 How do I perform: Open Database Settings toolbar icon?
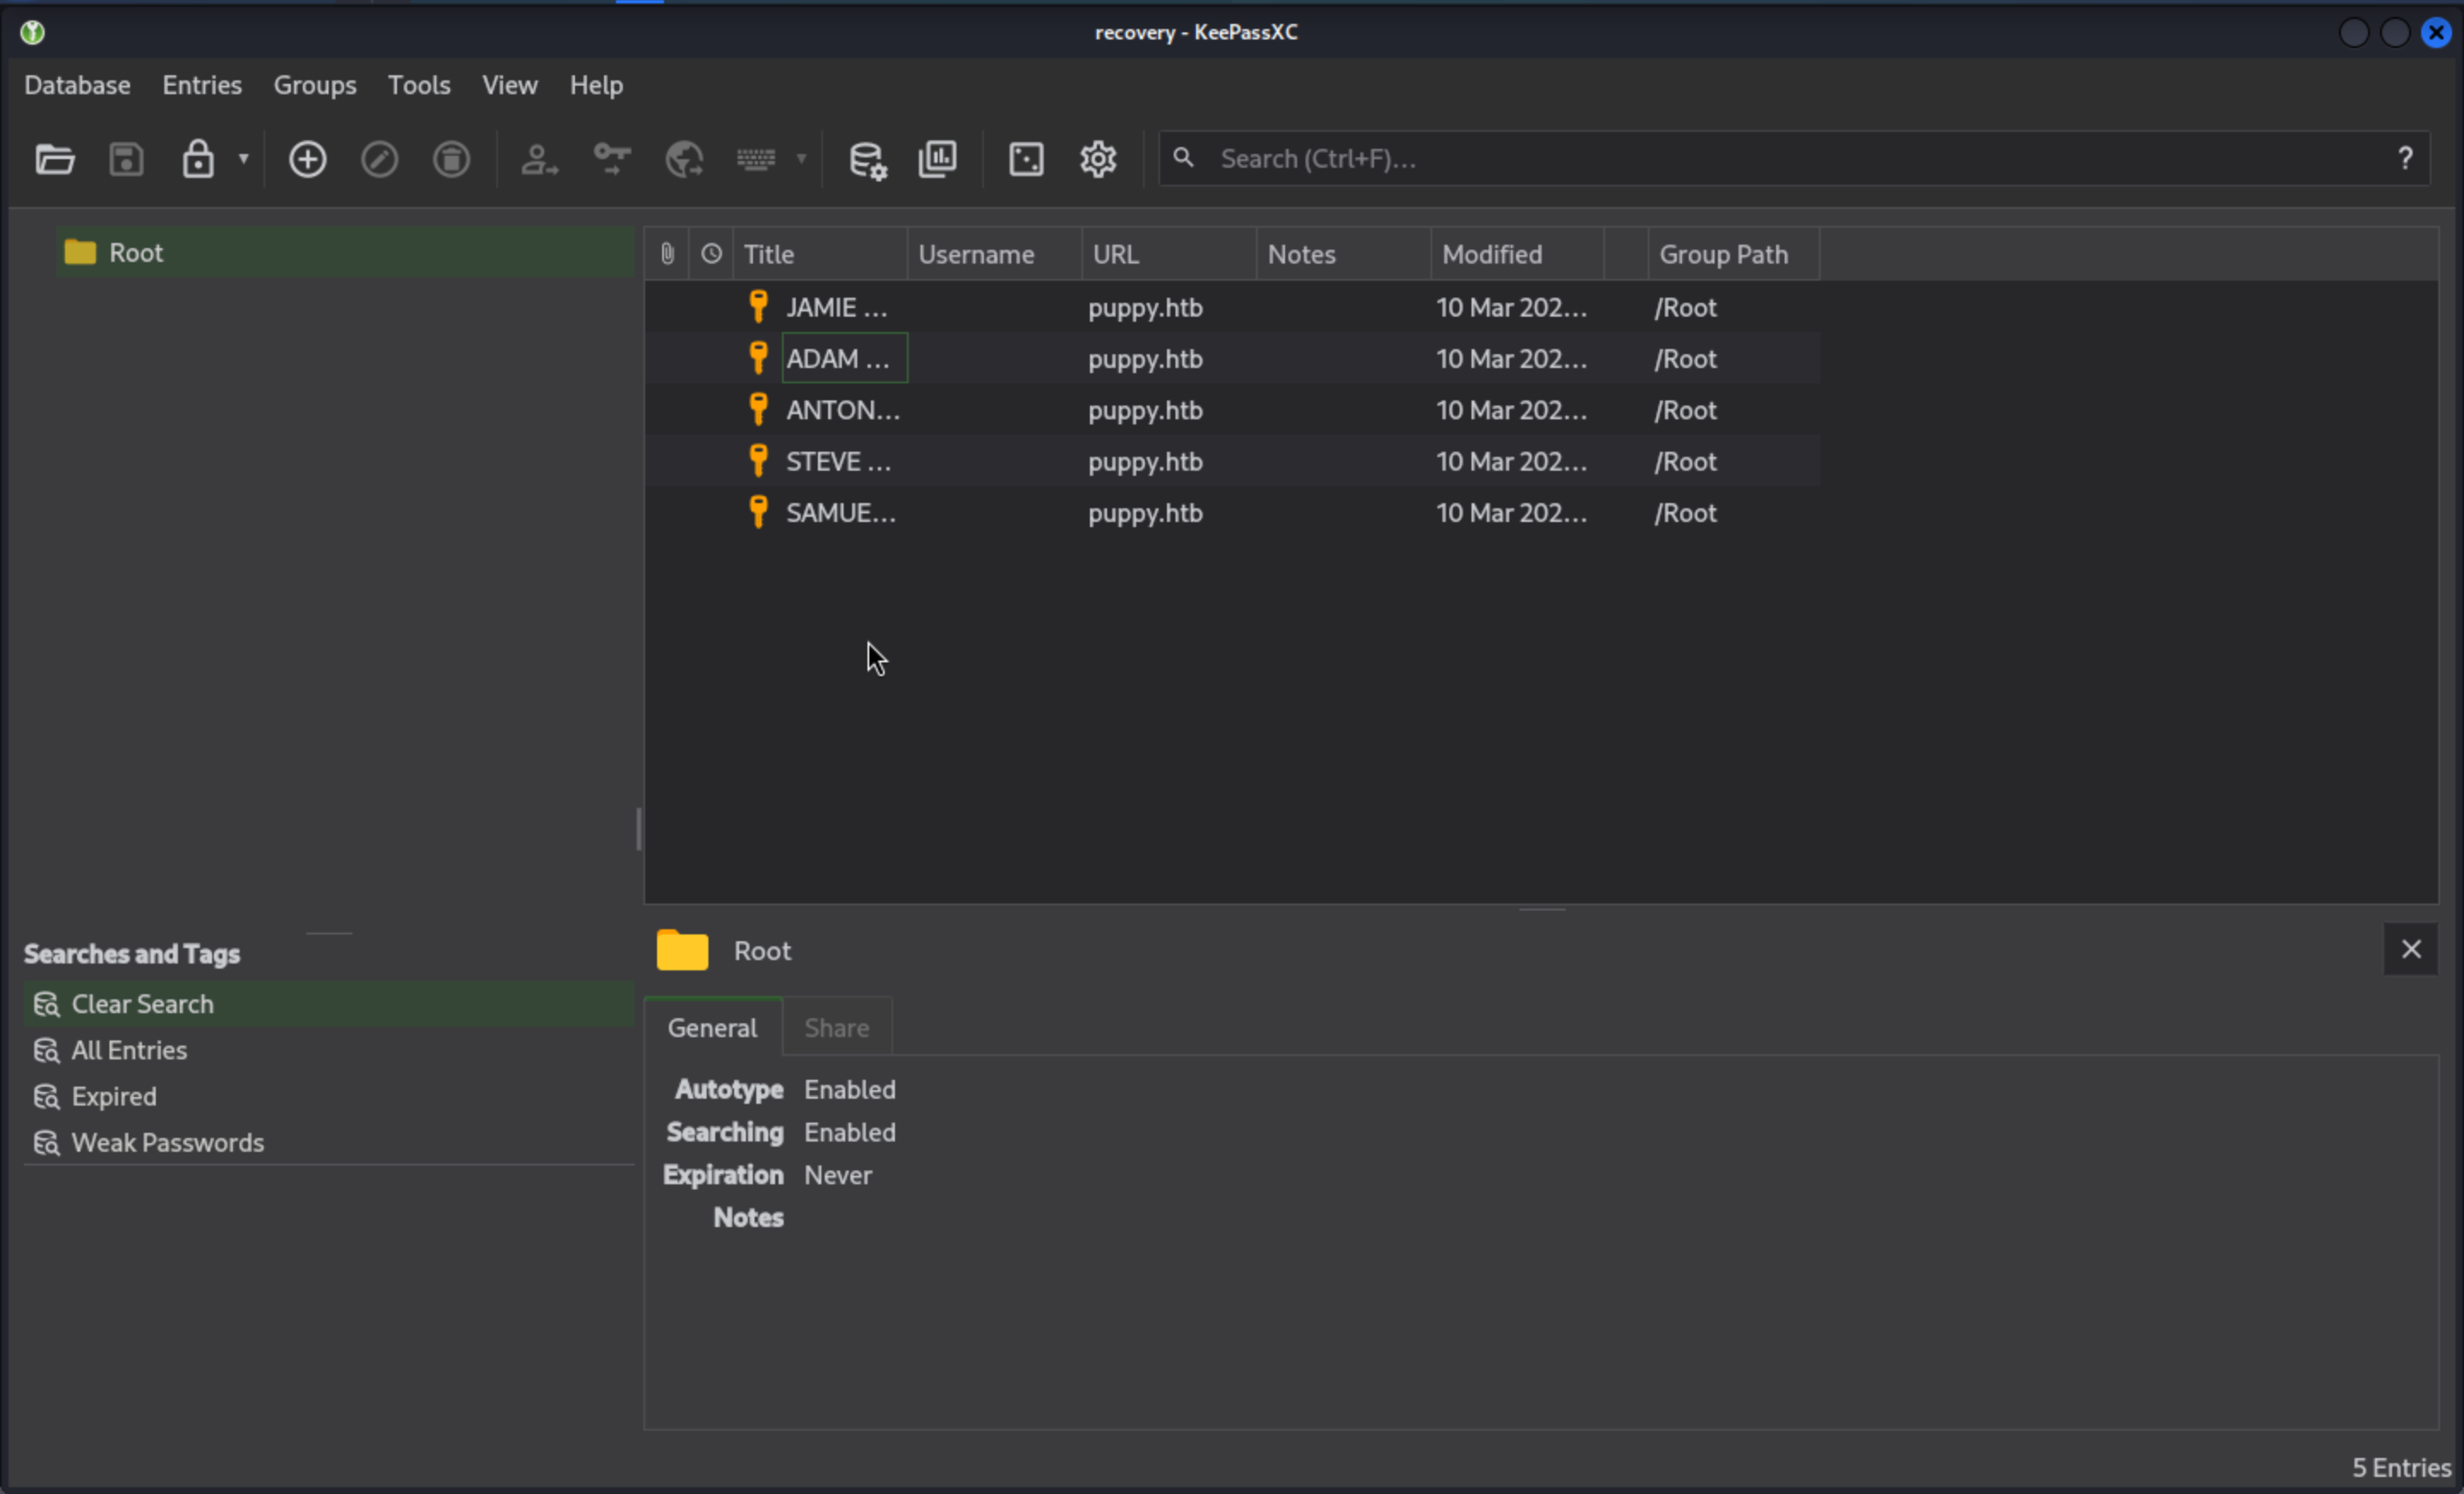pos(867,159)
